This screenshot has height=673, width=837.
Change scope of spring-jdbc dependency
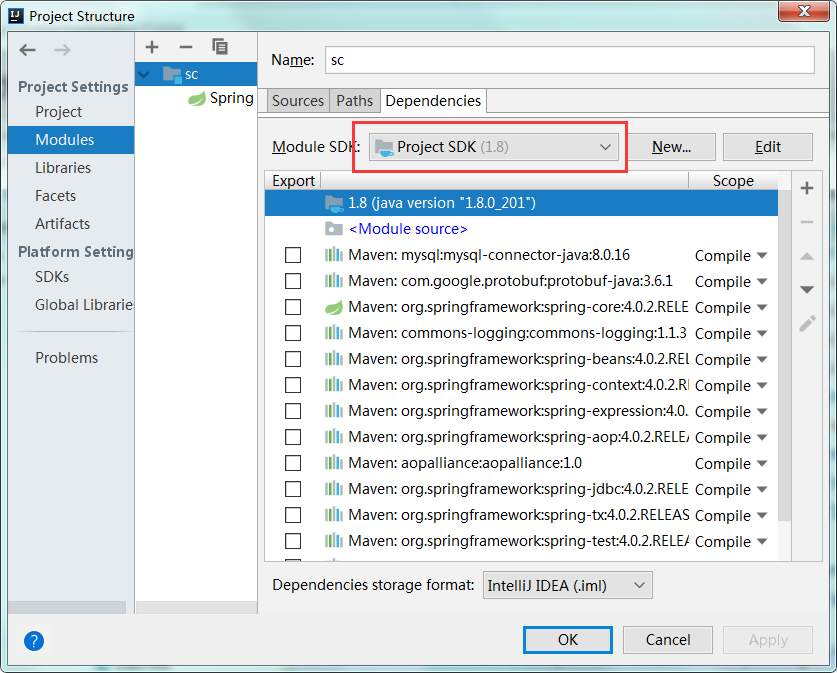731,489
